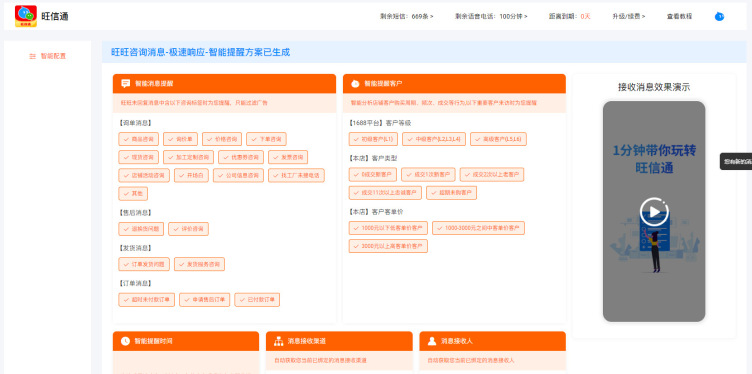Click the 消息接收渠道 panel header
Image resolution: width=752 pixels, height=374 pixels.
[x=339, y=341]
